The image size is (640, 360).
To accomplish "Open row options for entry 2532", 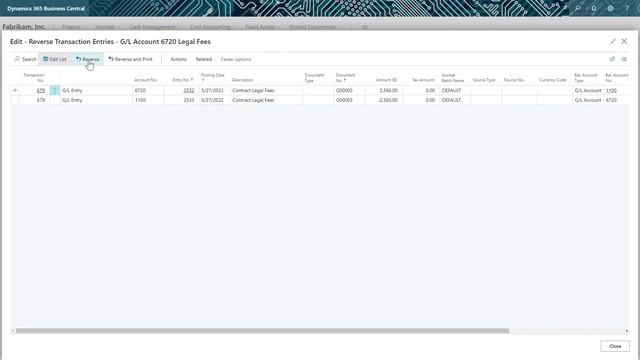I will point(55,90).
